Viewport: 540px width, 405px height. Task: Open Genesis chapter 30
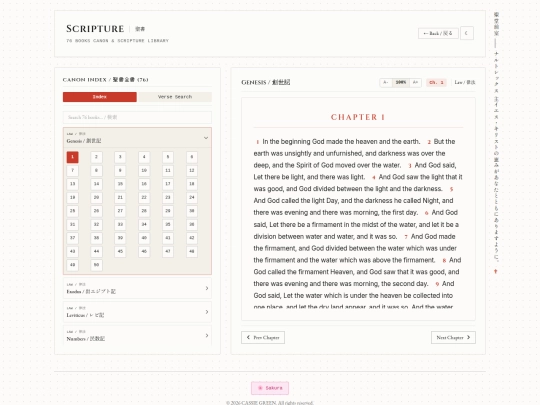coord(192,211)
